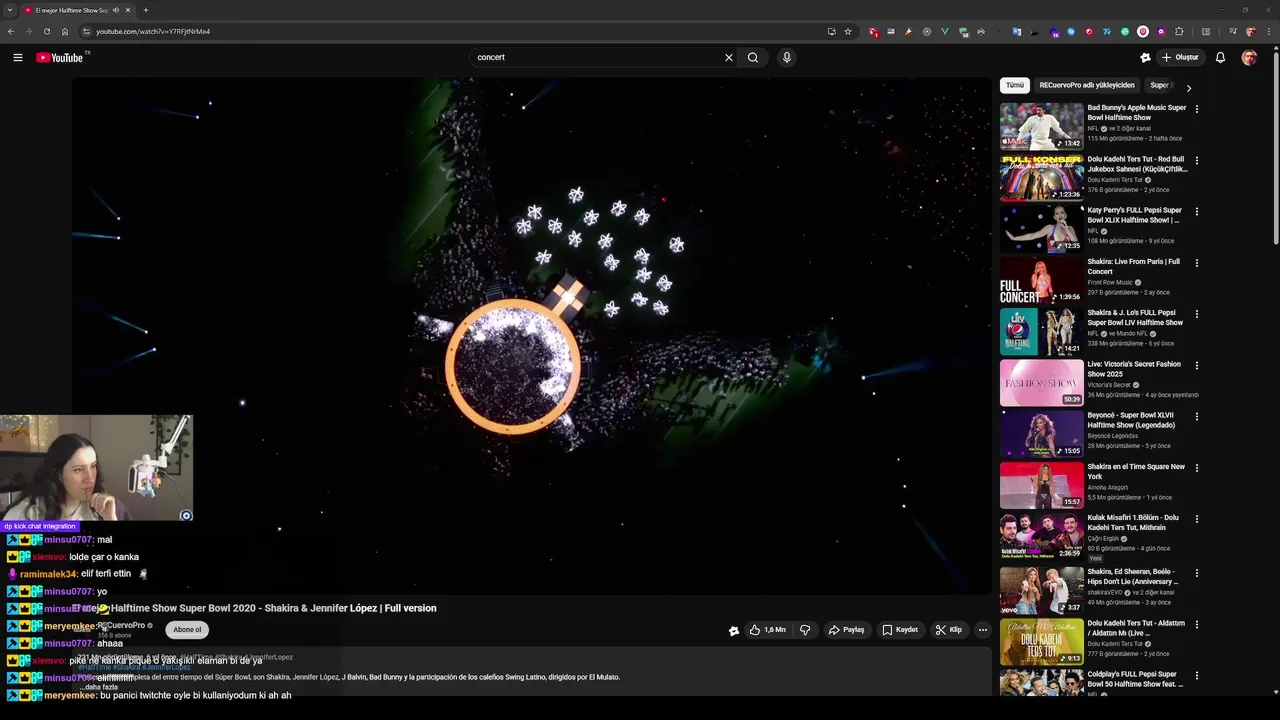This screenshot has height=720, width=1280.
Task: Click the address bar URL
Action: click(153, 31)
